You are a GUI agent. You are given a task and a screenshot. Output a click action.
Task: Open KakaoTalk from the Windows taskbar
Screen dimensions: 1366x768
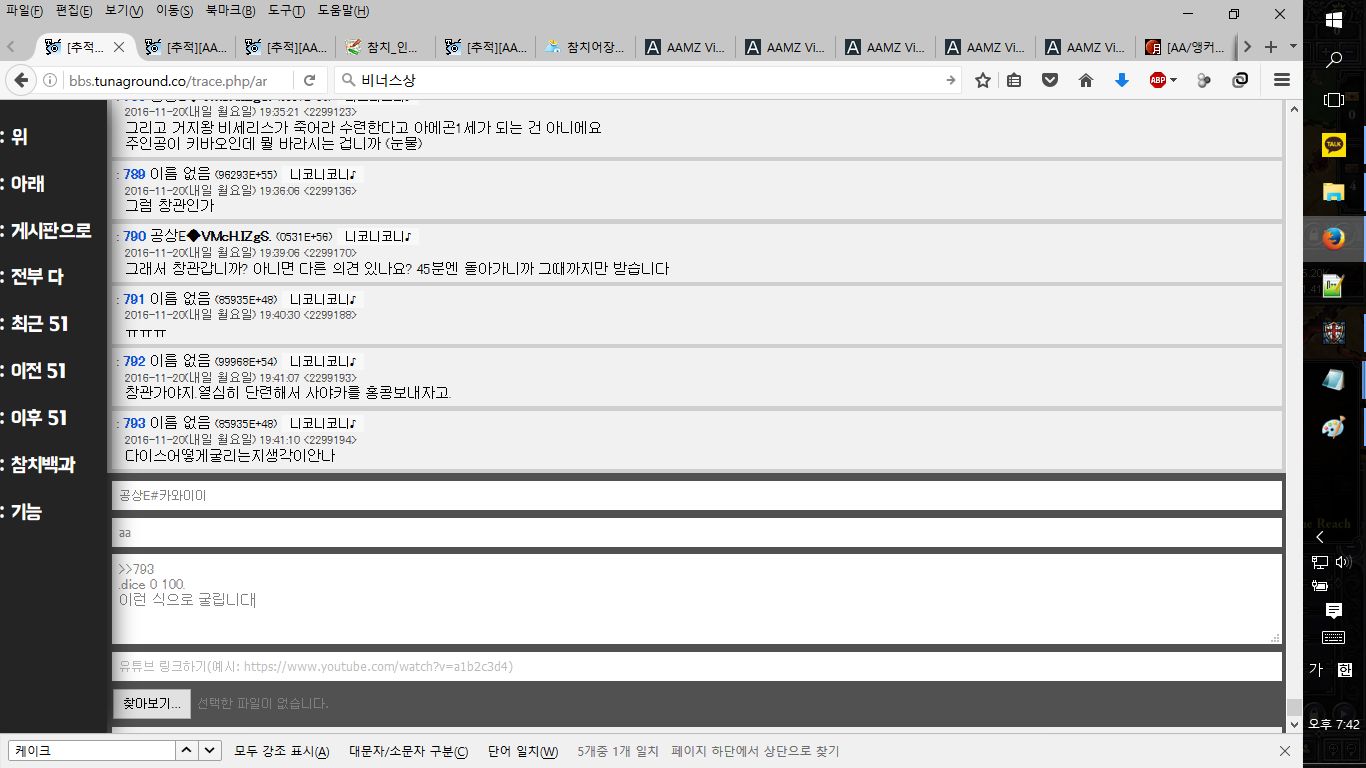click(x=1333, y=146)
